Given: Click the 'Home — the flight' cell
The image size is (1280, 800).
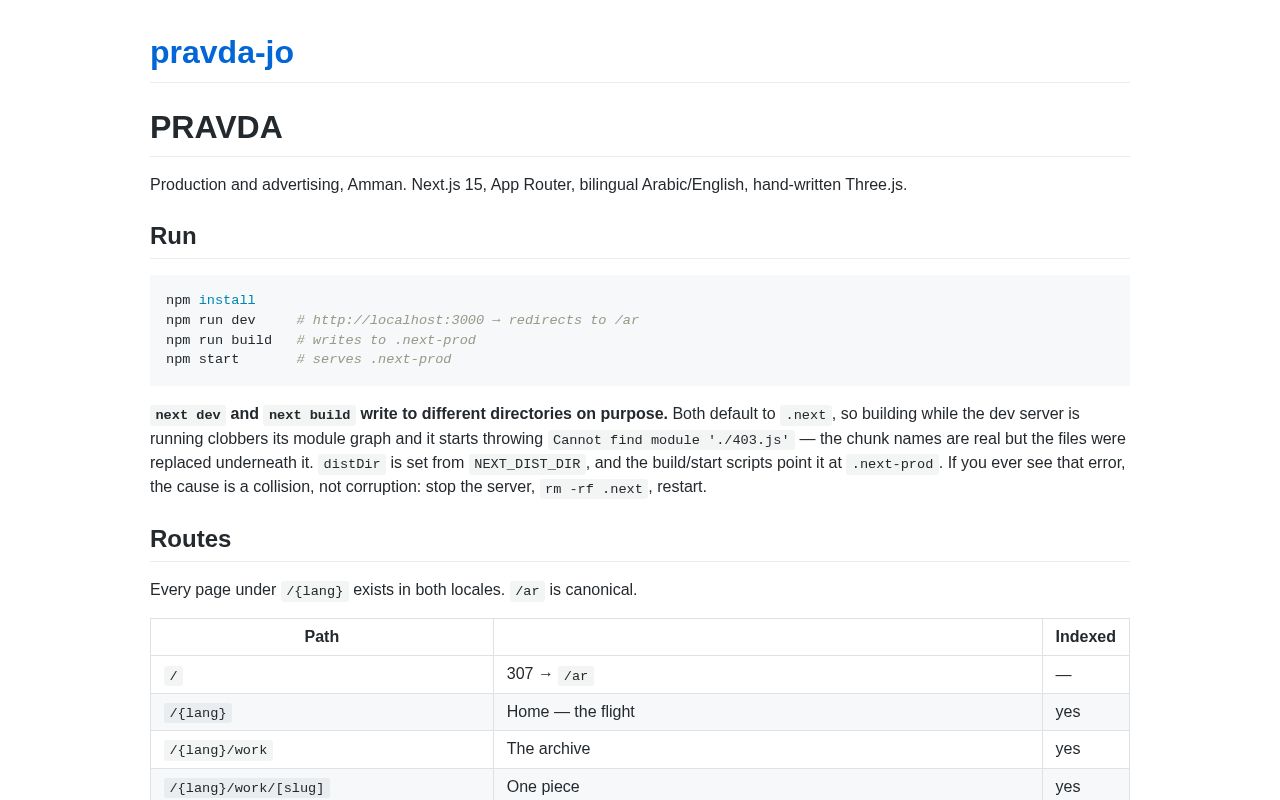Looking at the screenshot, I should click(x=768, y=712).
